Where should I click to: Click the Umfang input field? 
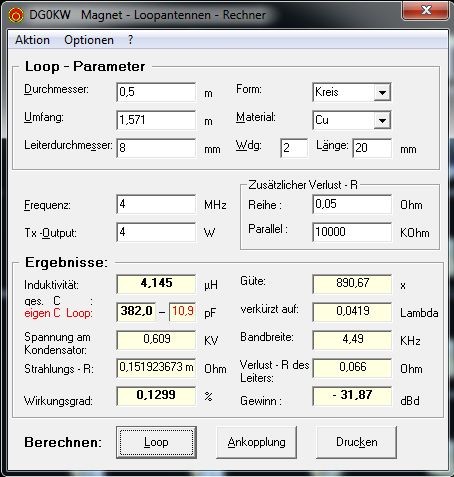pos(156,120)
